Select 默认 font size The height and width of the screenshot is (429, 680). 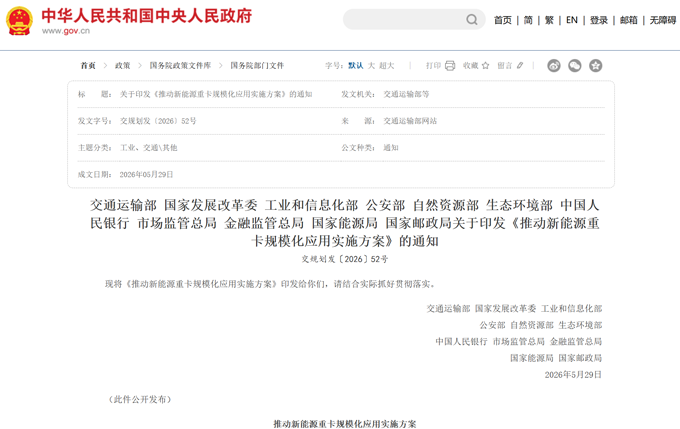pos(356,65)
